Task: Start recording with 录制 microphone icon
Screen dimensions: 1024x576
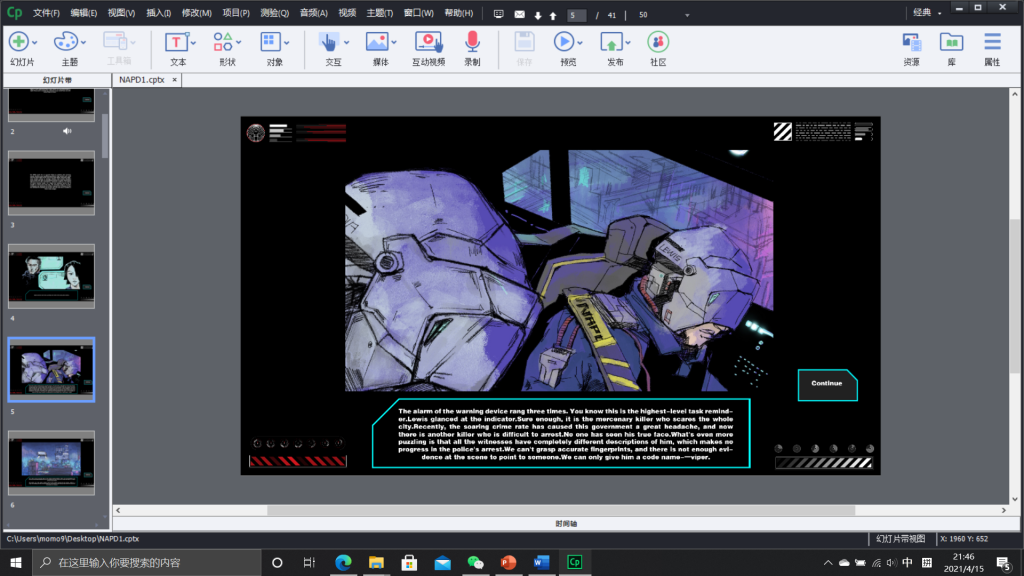Action: point(472,42)
